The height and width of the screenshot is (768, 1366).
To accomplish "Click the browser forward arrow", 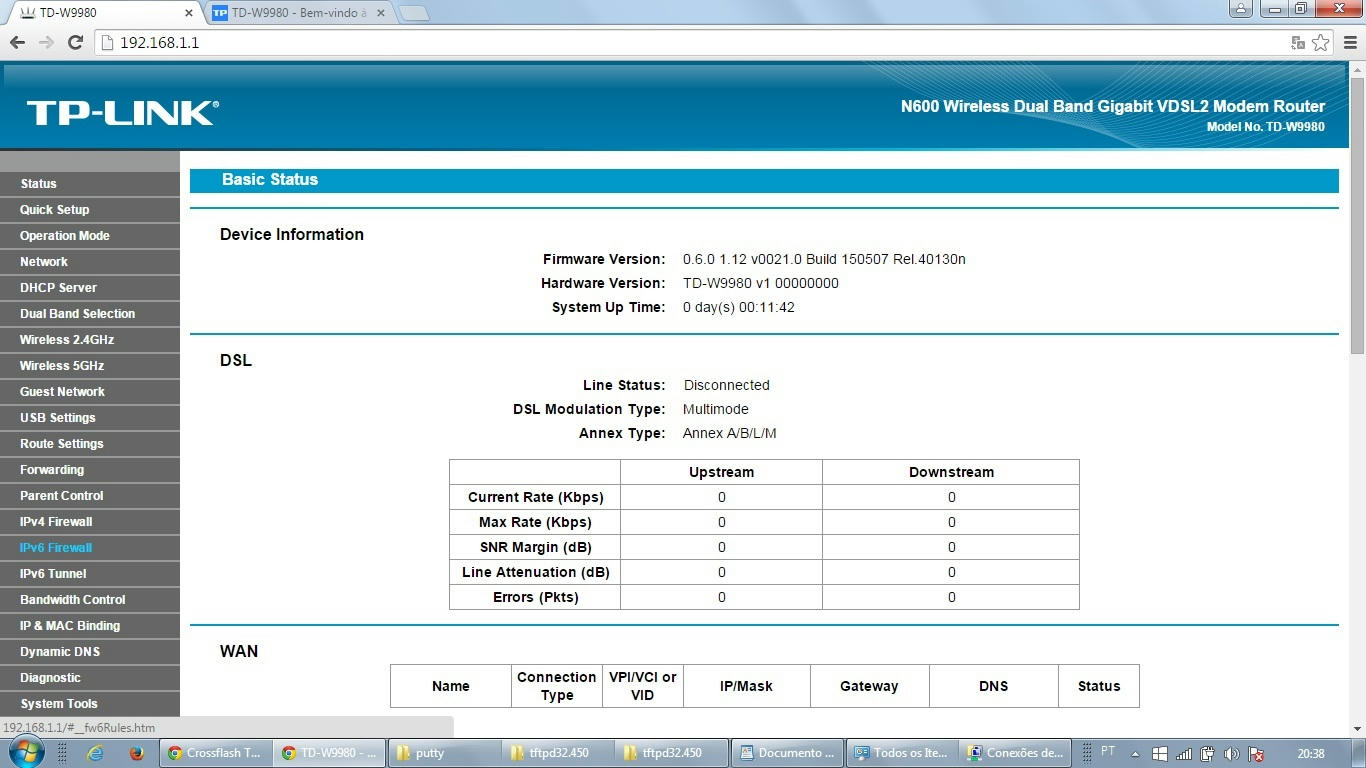I will click(46, 42).
